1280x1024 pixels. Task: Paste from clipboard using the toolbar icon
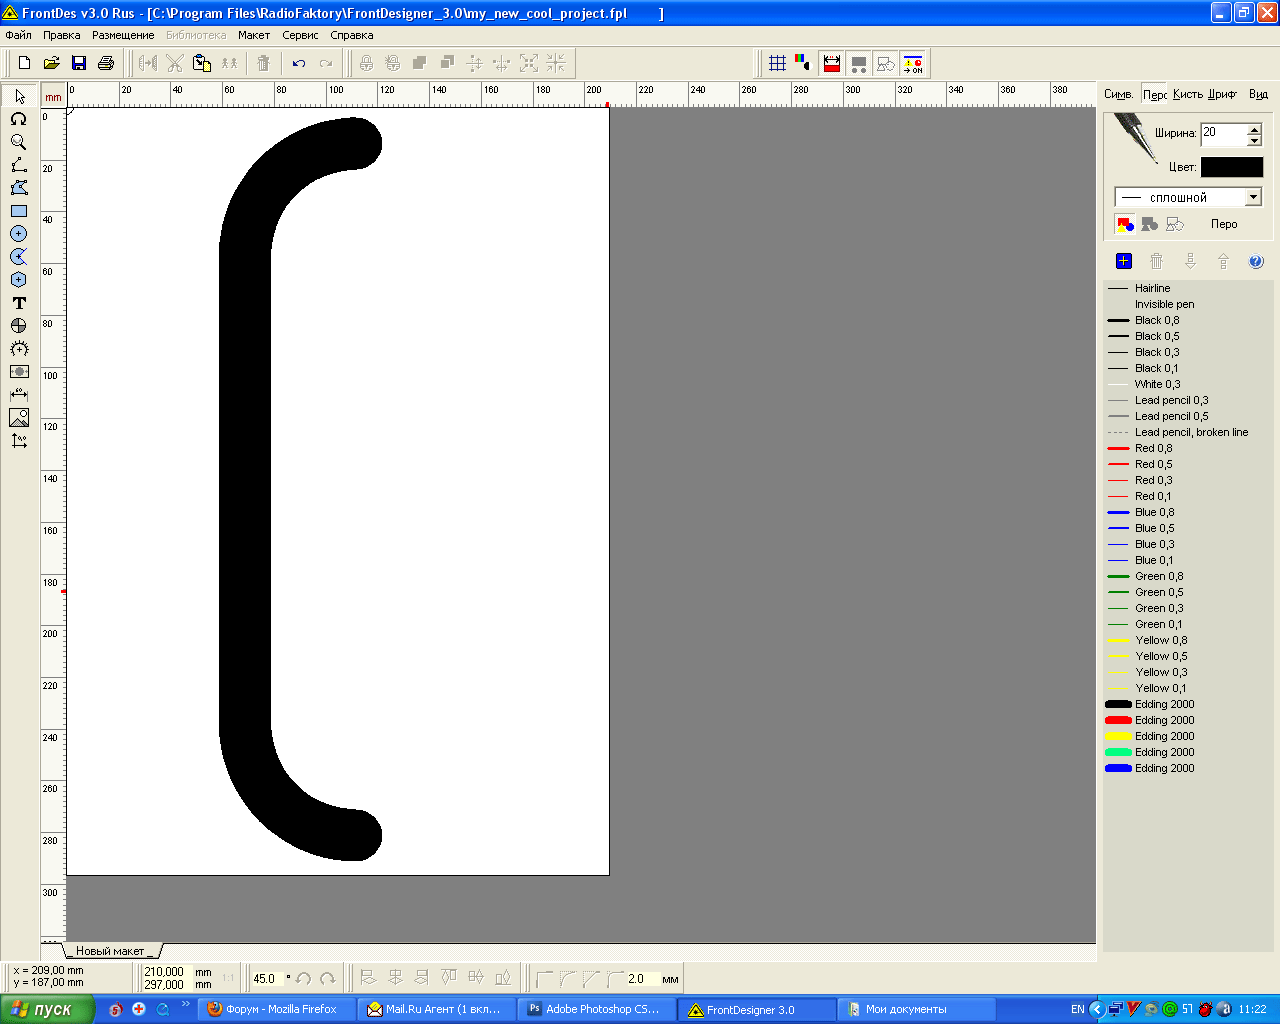coord(202,63)
